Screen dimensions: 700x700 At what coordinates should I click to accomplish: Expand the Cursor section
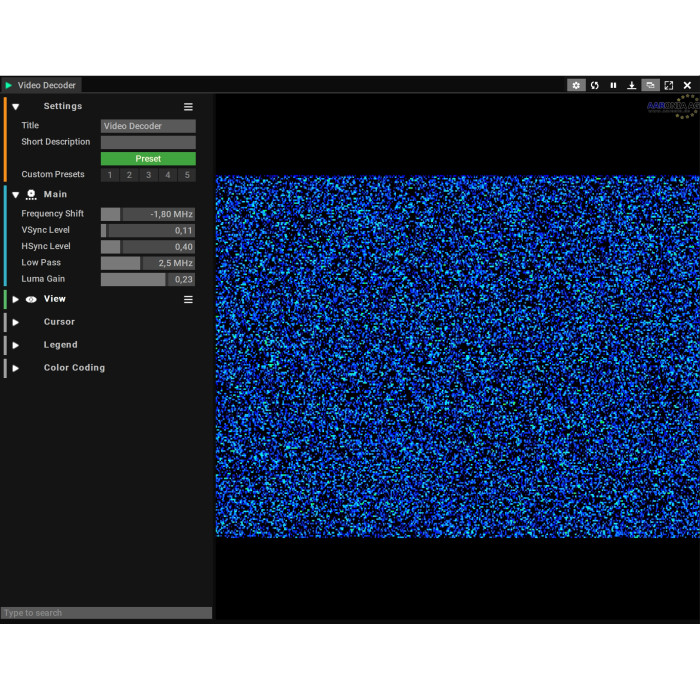tap(16, 322)
